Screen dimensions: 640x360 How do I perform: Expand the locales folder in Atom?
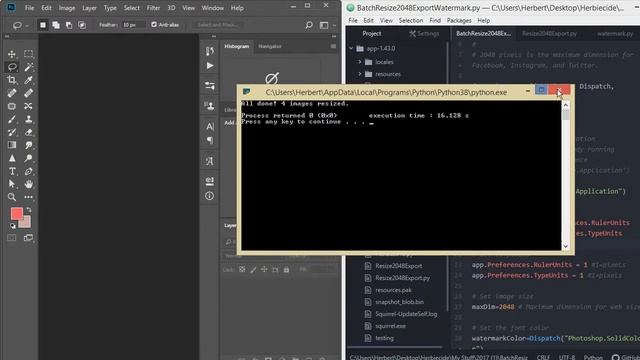(360, 62)
